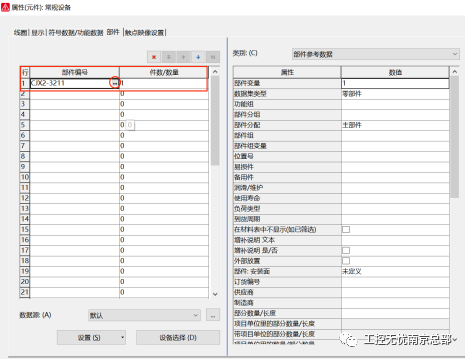Open part selection via the … button in CJX2-3211 cell
This screenshot has height=360, width=466.
click(x=115, y=83)
